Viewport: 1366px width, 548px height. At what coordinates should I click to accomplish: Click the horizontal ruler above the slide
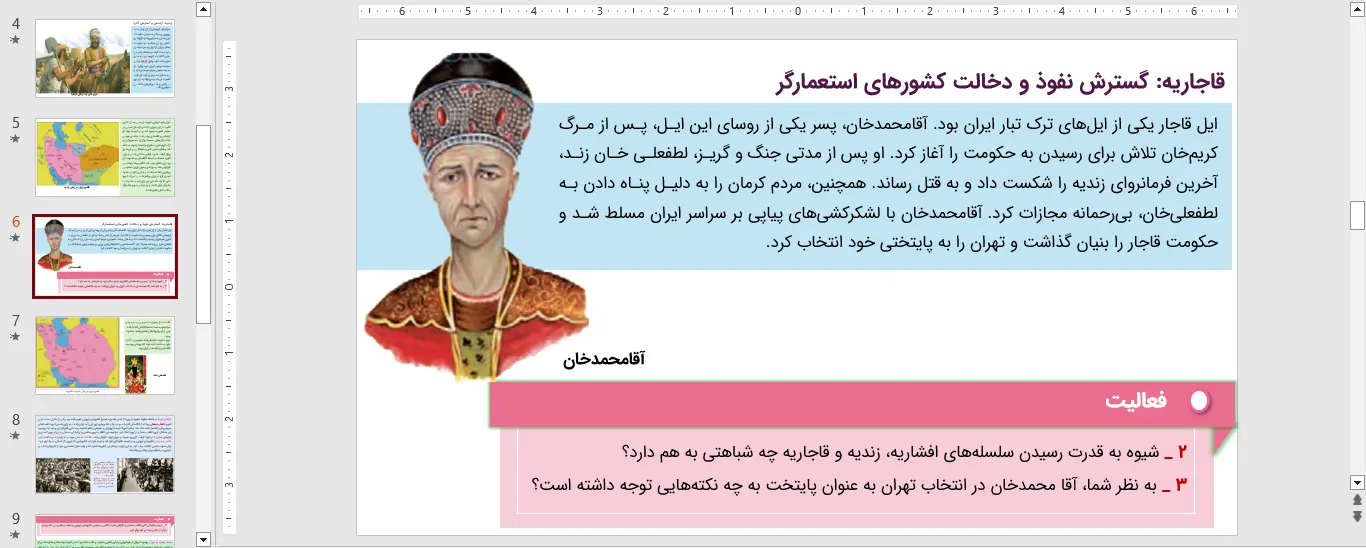pos(797,12)
